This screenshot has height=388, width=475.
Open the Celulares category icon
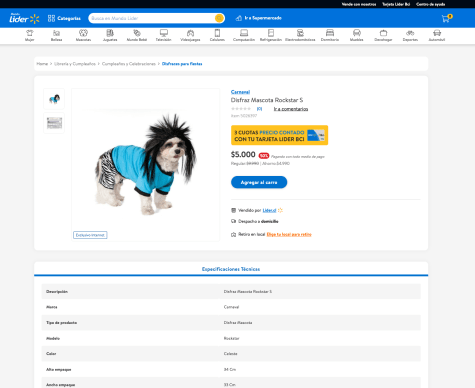pyautogui.click(x=217, y=35)
